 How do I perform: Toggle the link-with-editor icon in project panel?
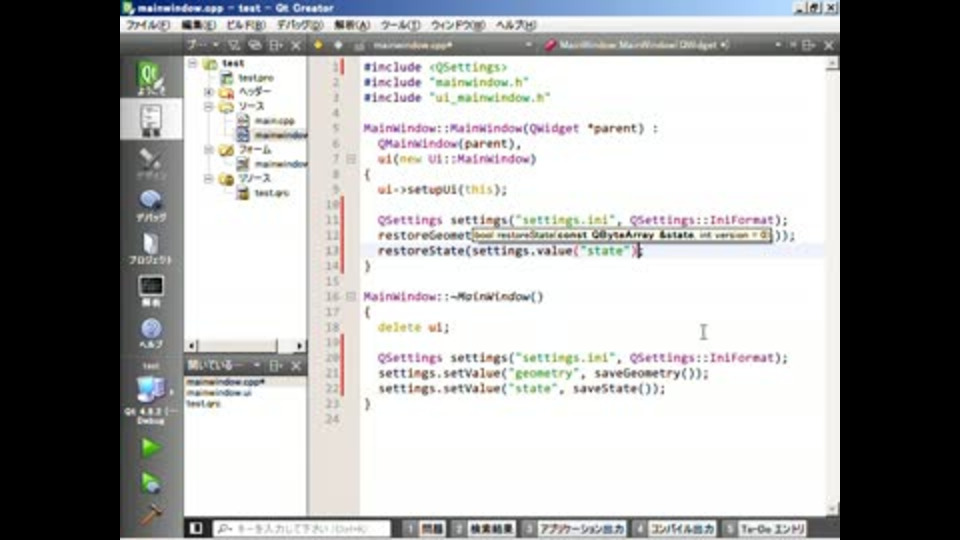point(254,45)
